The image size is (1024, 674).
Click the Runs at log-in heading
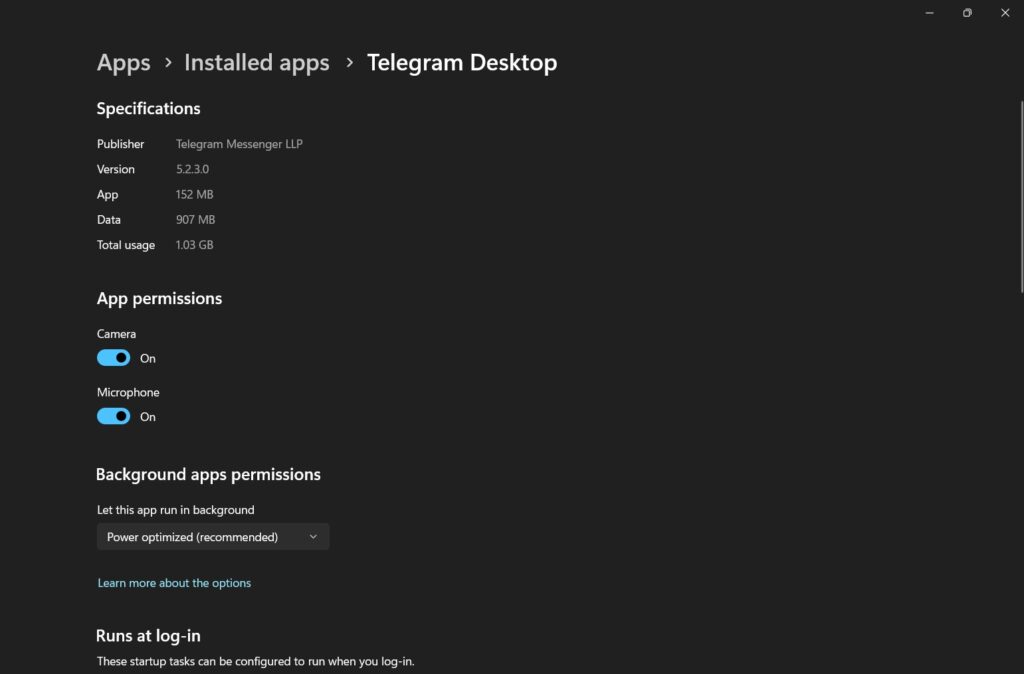148,635
